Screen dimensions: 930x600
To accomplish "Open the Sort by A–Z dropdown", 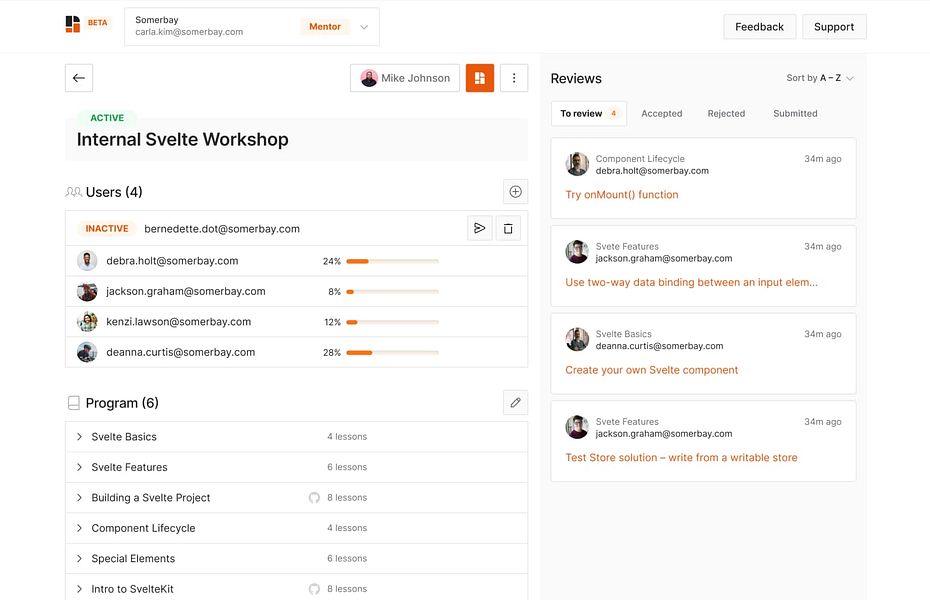I will click(x=820, y=78).
